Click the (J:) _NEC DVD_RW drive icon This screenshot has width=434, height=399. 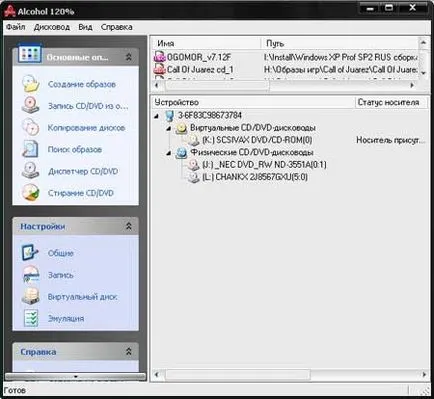pyautogui.click(x=194, y=165)
